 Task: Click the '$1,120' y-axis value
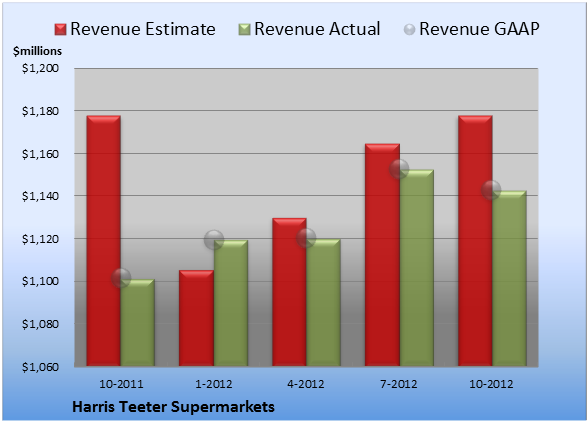click(40, 239)
